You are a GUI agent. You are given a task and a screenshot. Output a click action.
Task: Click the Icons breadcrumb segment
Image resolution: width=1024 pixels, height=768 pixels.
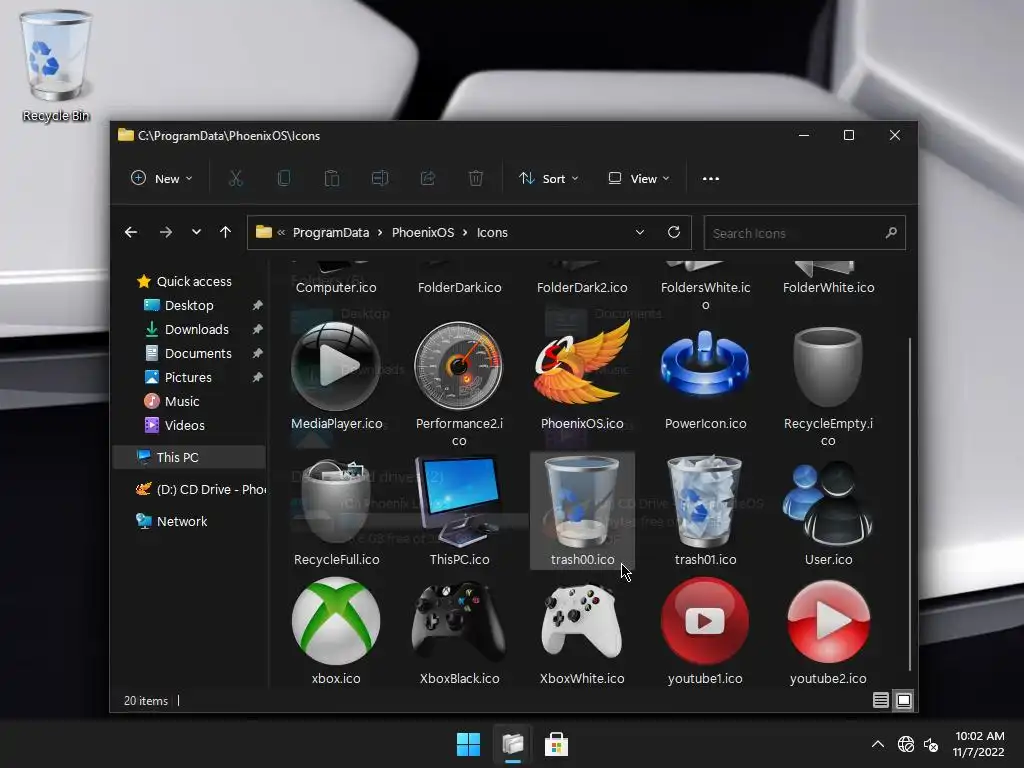tap(492, 232)
